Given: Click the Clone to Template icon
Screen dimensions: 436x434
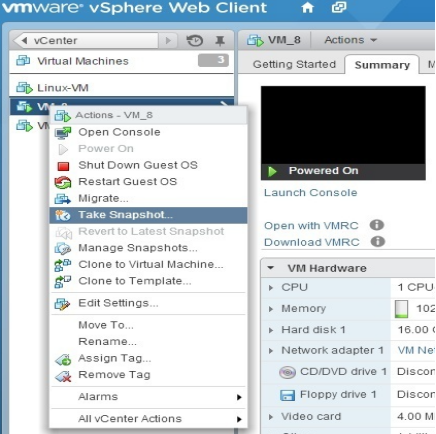Looking at the screenshot, I should tap(63, 281).
